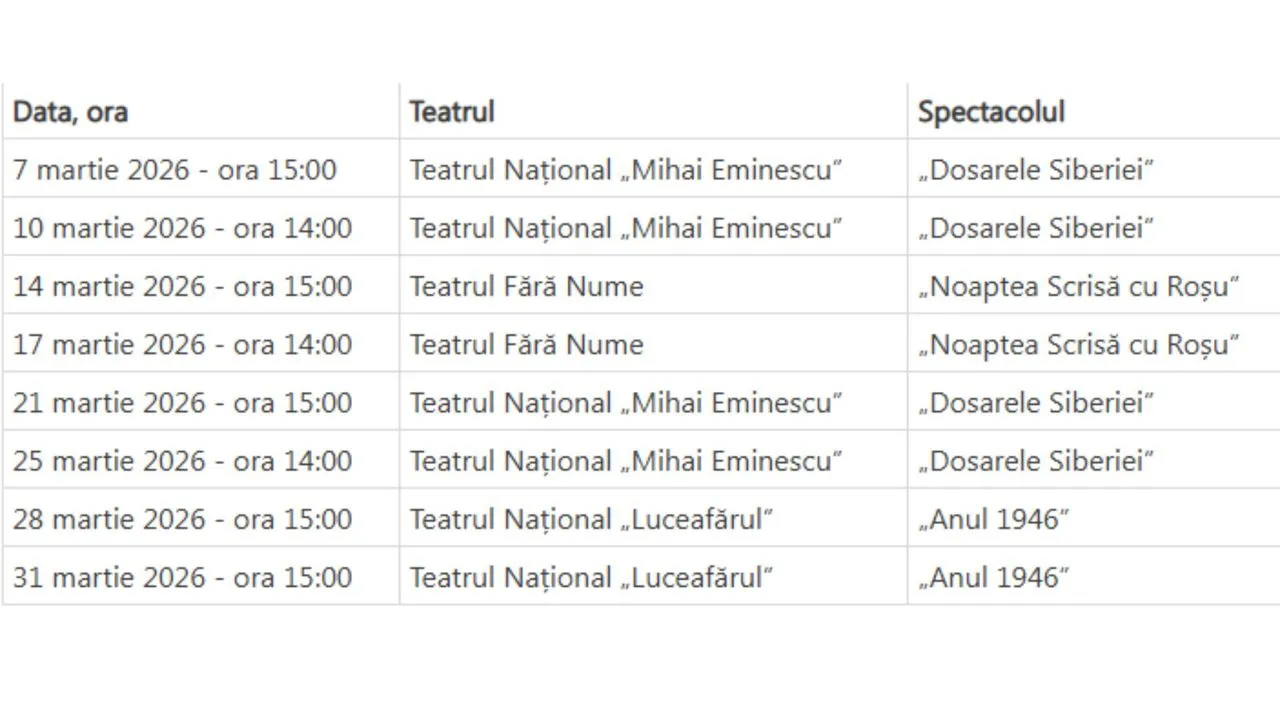Click the "10 martie 2026 - ora 14:00" cell

tap(182, 228)
